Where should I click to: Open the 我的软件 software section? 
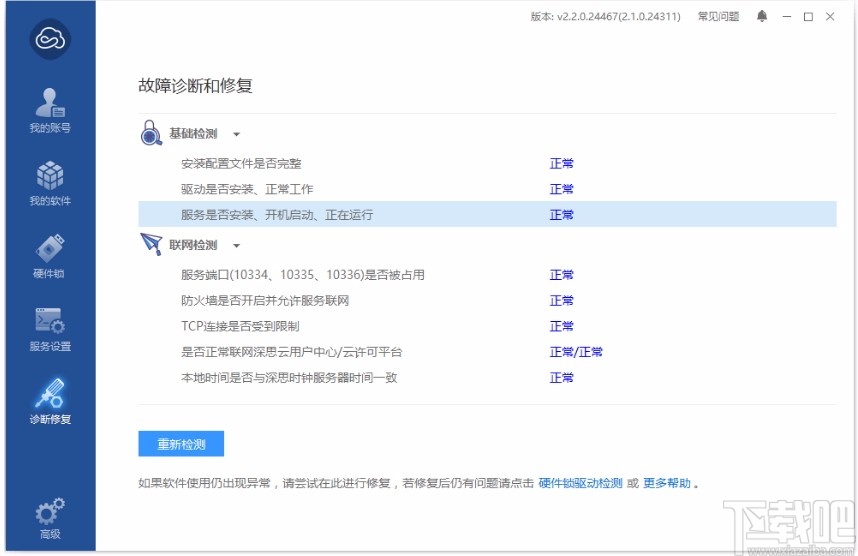(50, 183)
